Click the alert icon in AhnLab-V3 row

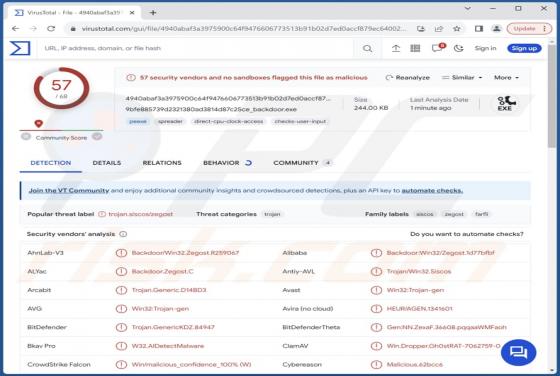pos(121,253)
